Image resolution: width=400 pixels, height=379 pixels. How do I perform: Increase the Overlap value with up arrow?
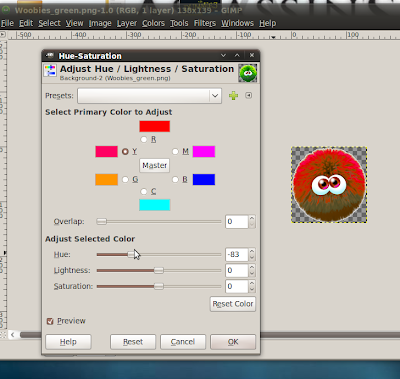pyautogui.click(x=252, y=218)
